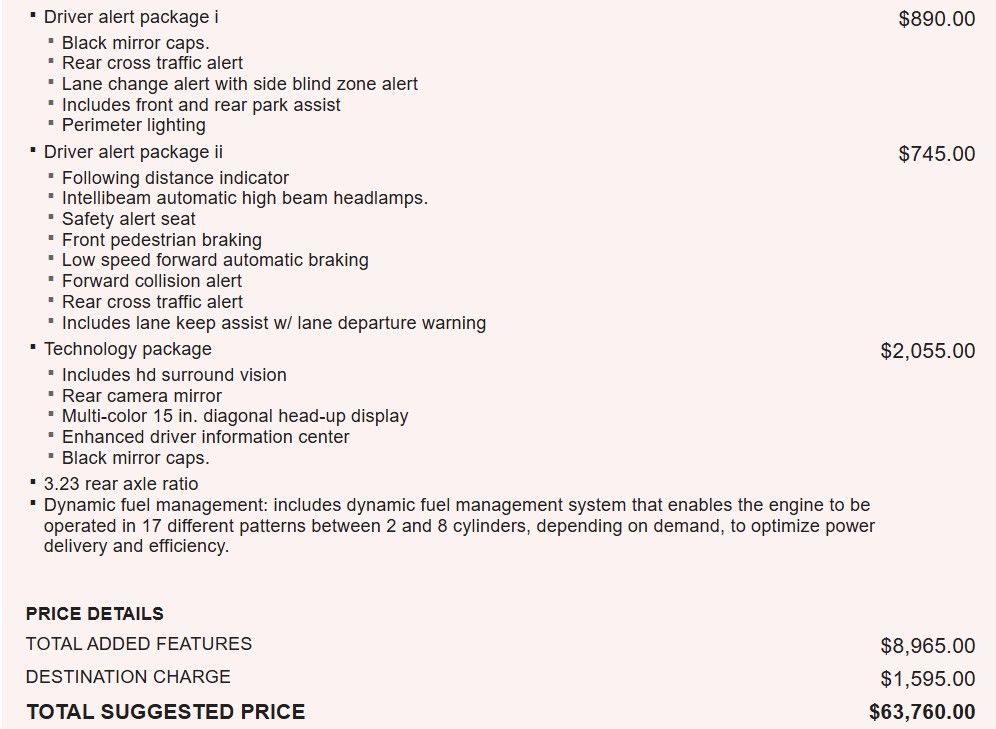Click the Driver alert package ii heading
This screenshot has width=996, height=729.
[133, 152]
